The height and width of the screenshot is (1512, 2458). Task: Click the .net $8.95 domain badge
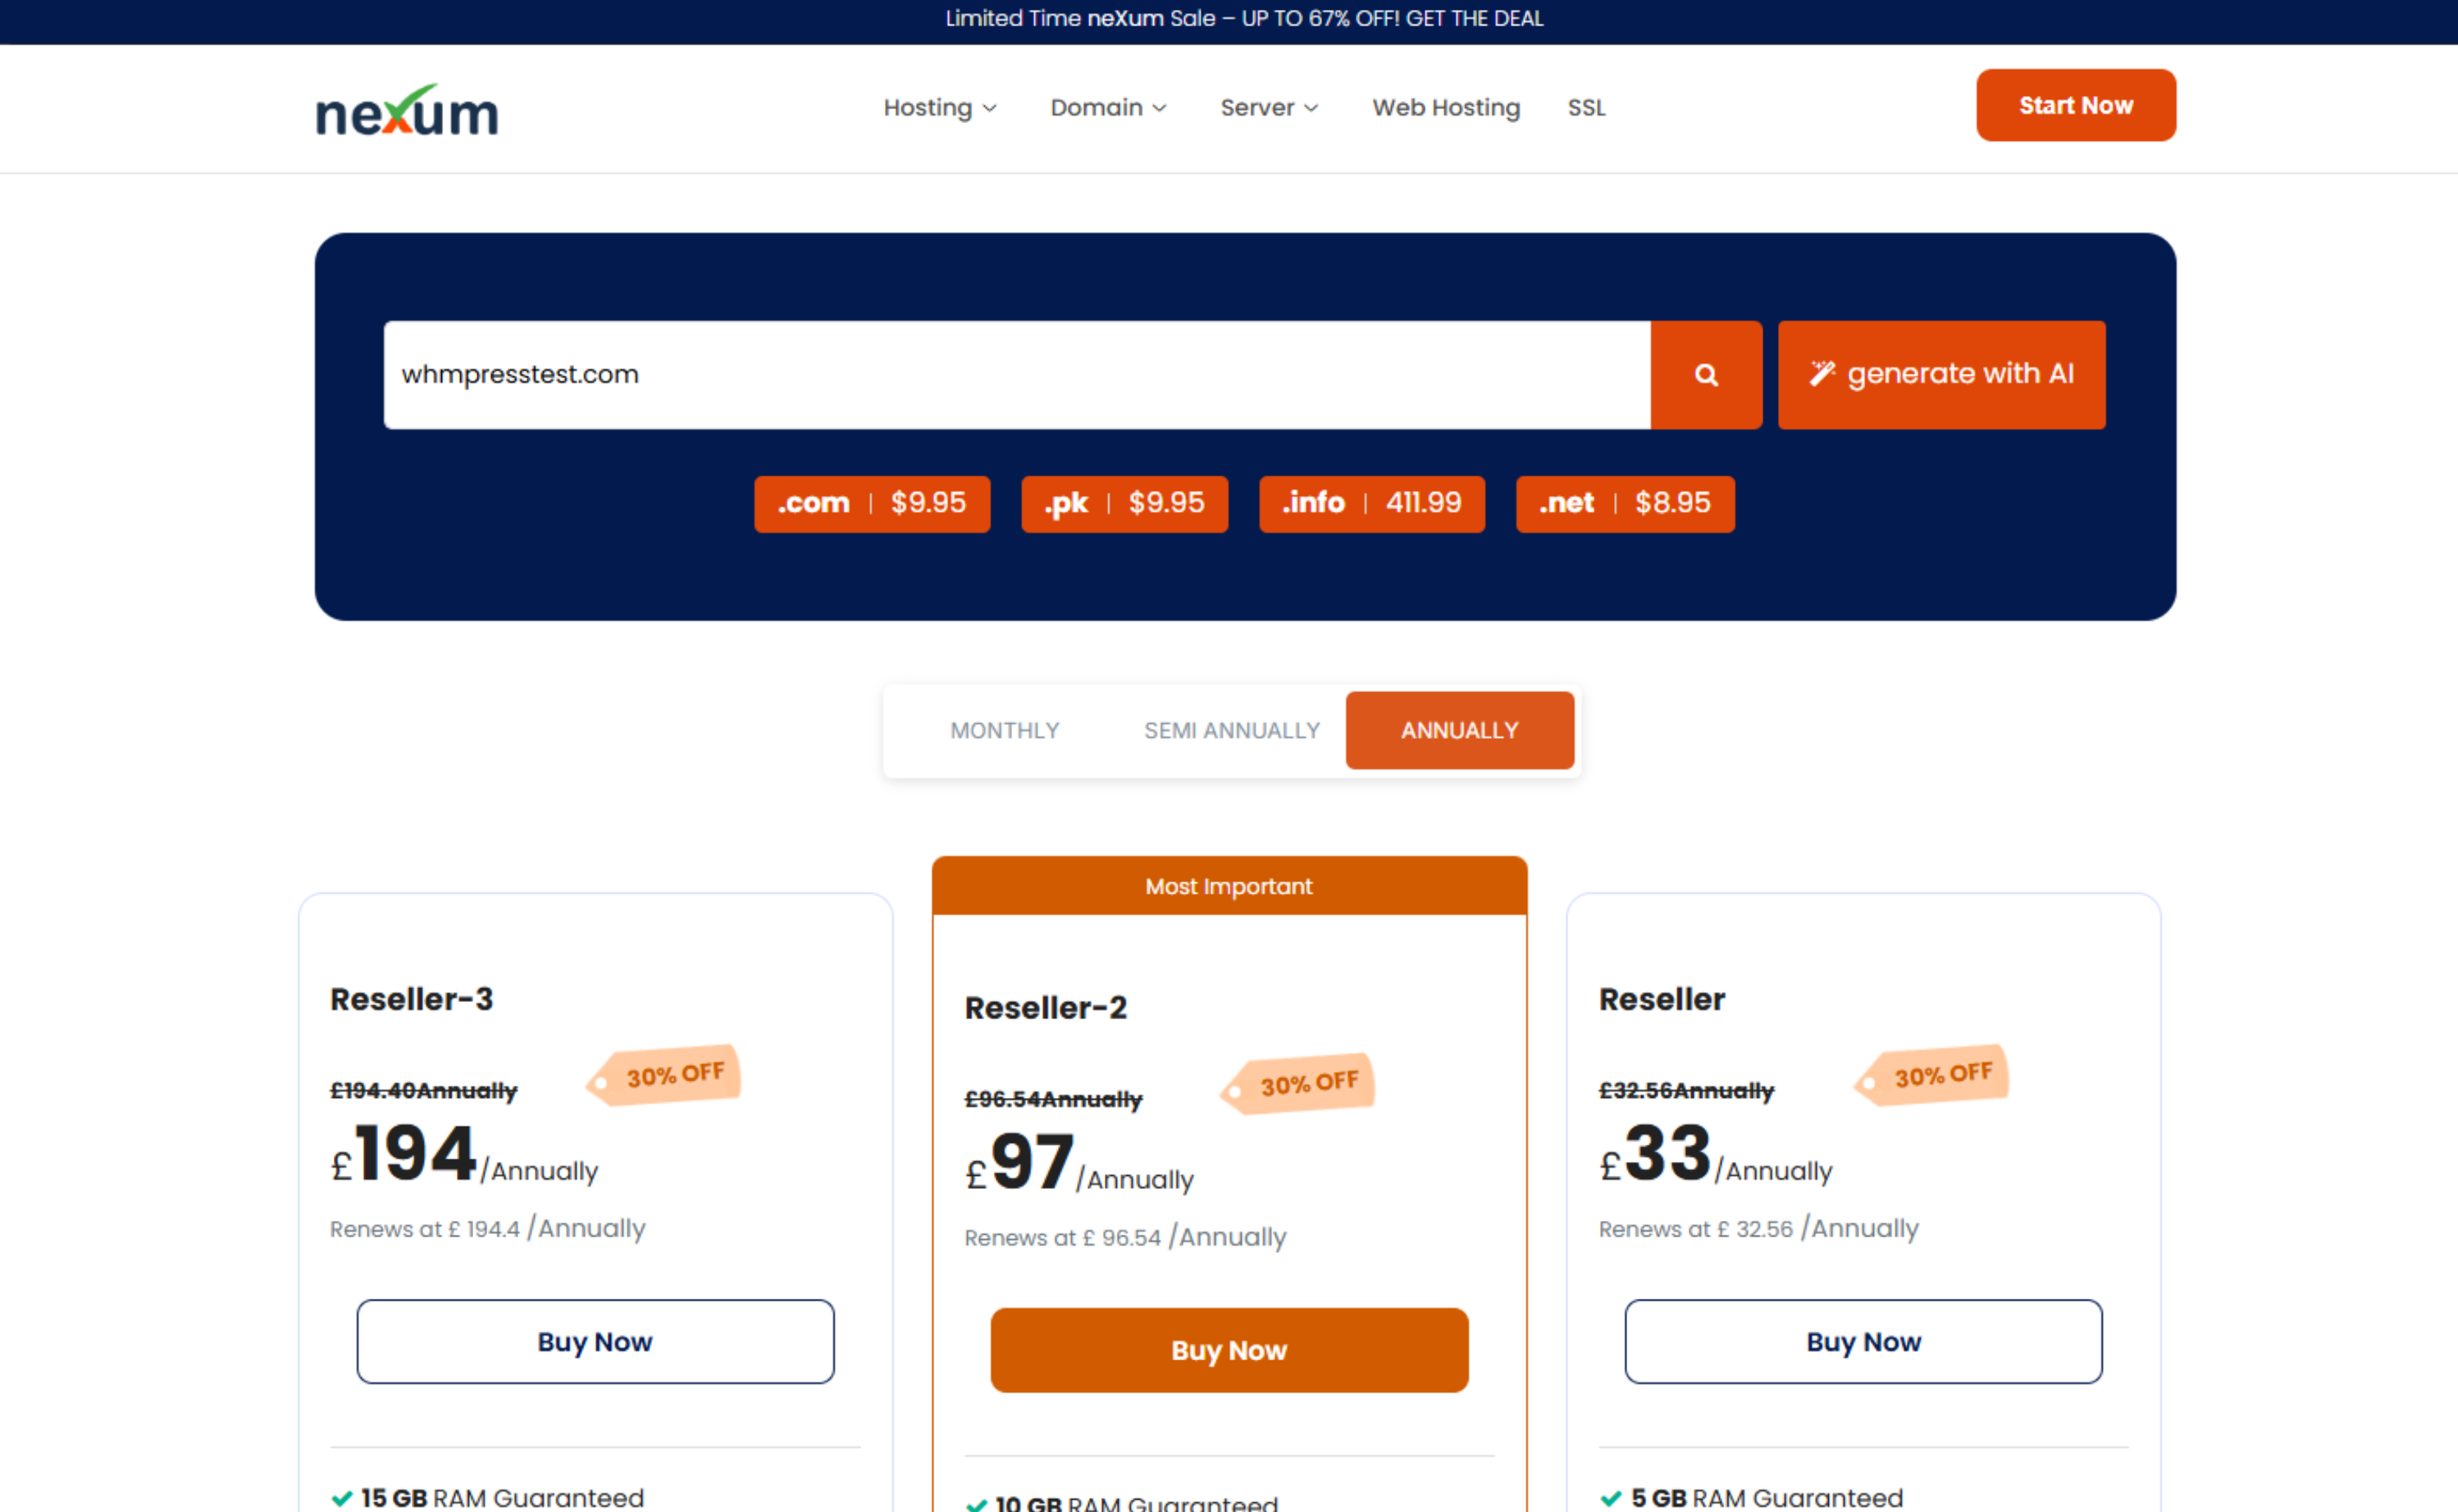[1624, 503]
